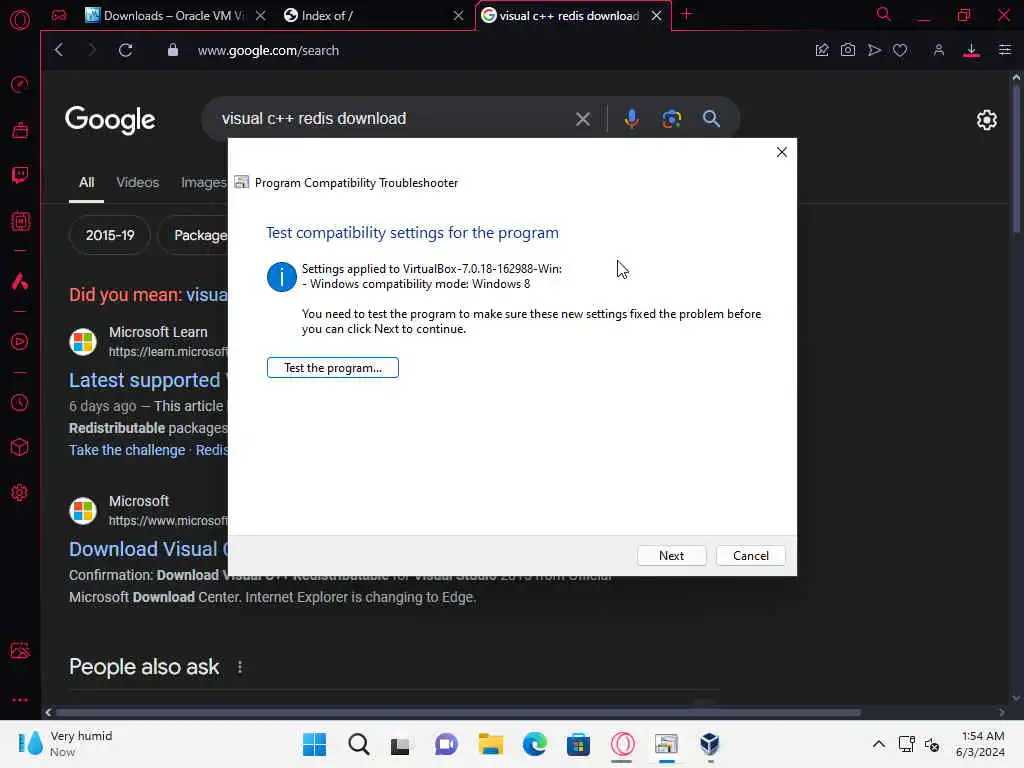Screen dimensions: 1024x768
Task: Open GX Control speedometer icon in sidebar
Action: tap(20, 84)
